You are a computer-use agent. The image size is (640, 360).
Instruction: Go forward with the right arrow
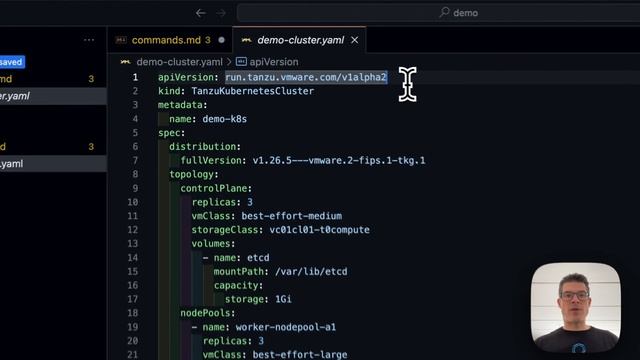pos(221,13)
